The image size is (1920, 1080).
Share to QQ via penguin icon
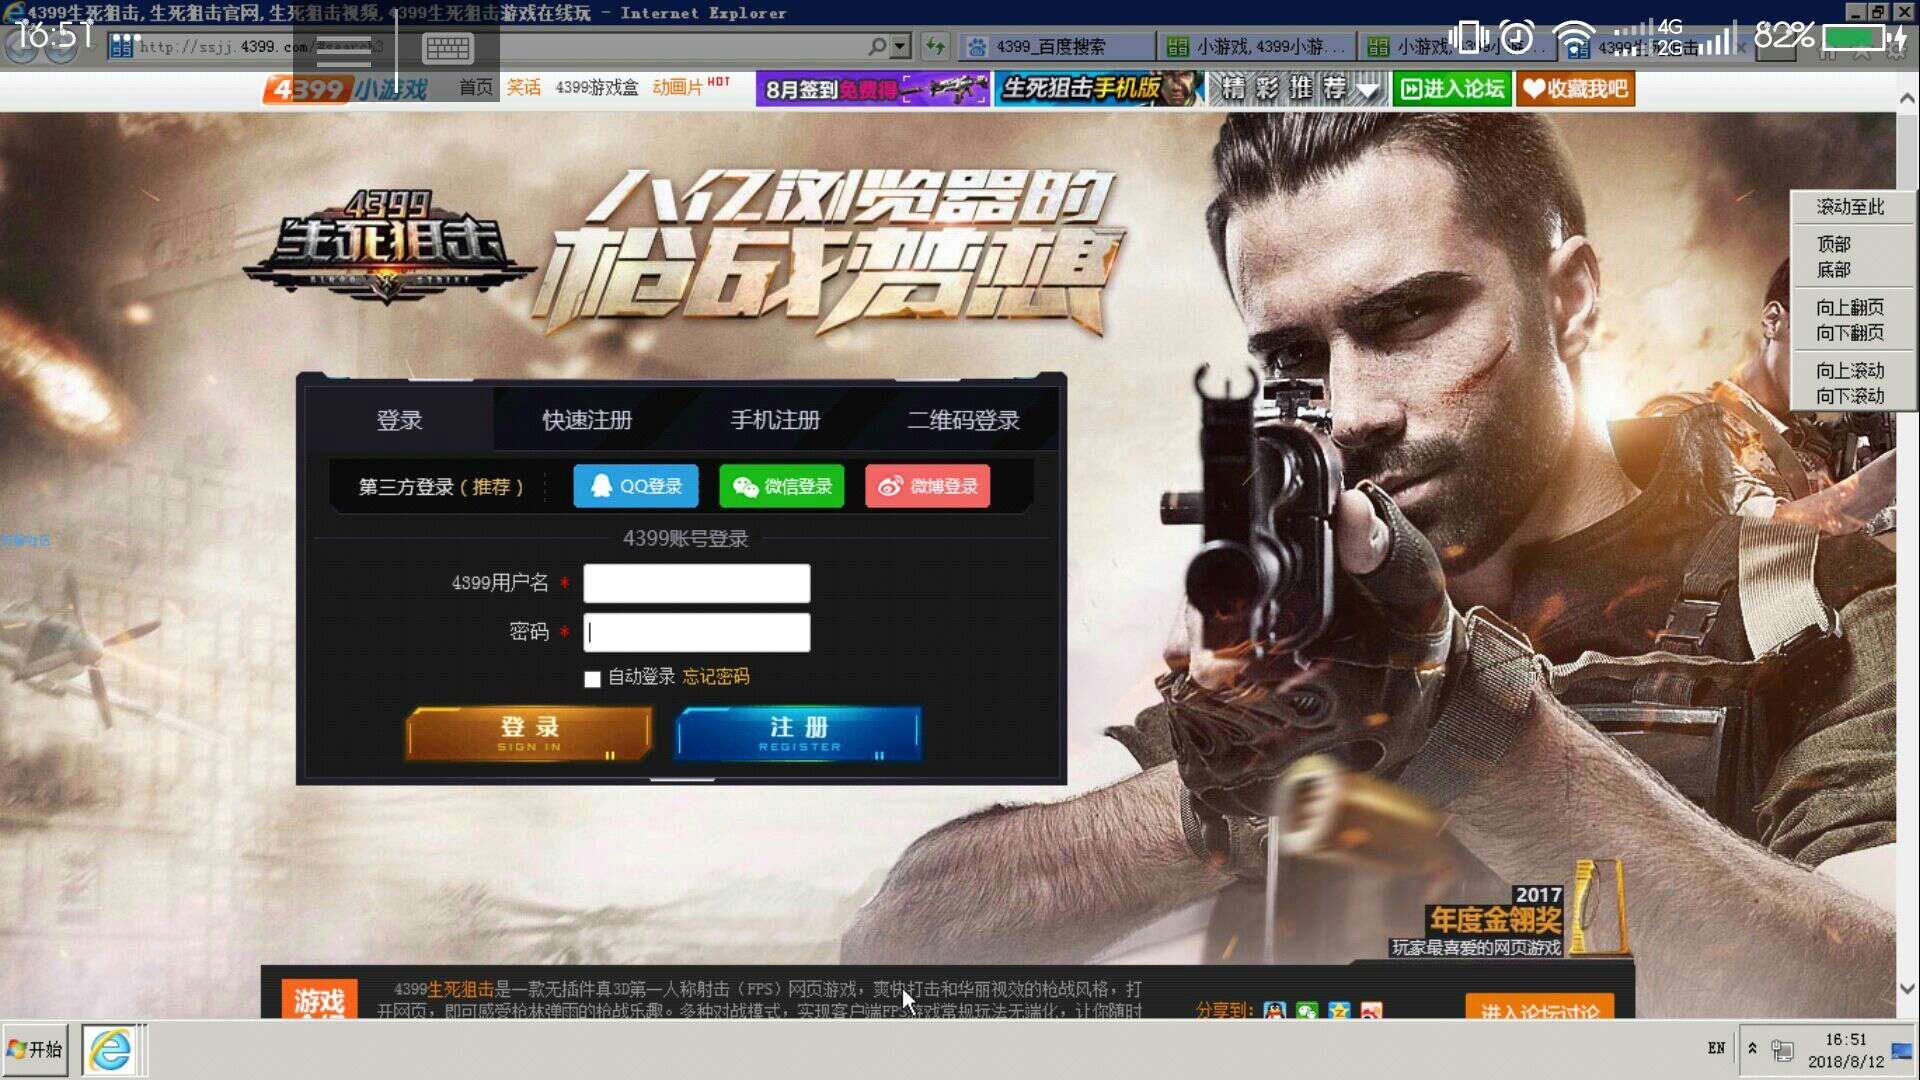[1274, 1010]
